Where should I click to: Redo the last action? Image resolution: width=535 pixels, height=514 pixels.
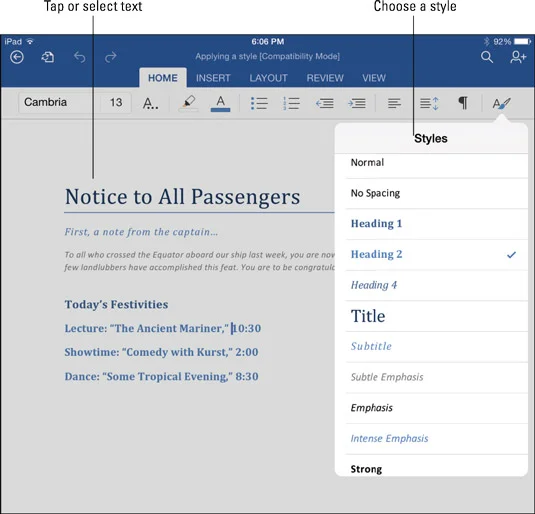point(111,57)
